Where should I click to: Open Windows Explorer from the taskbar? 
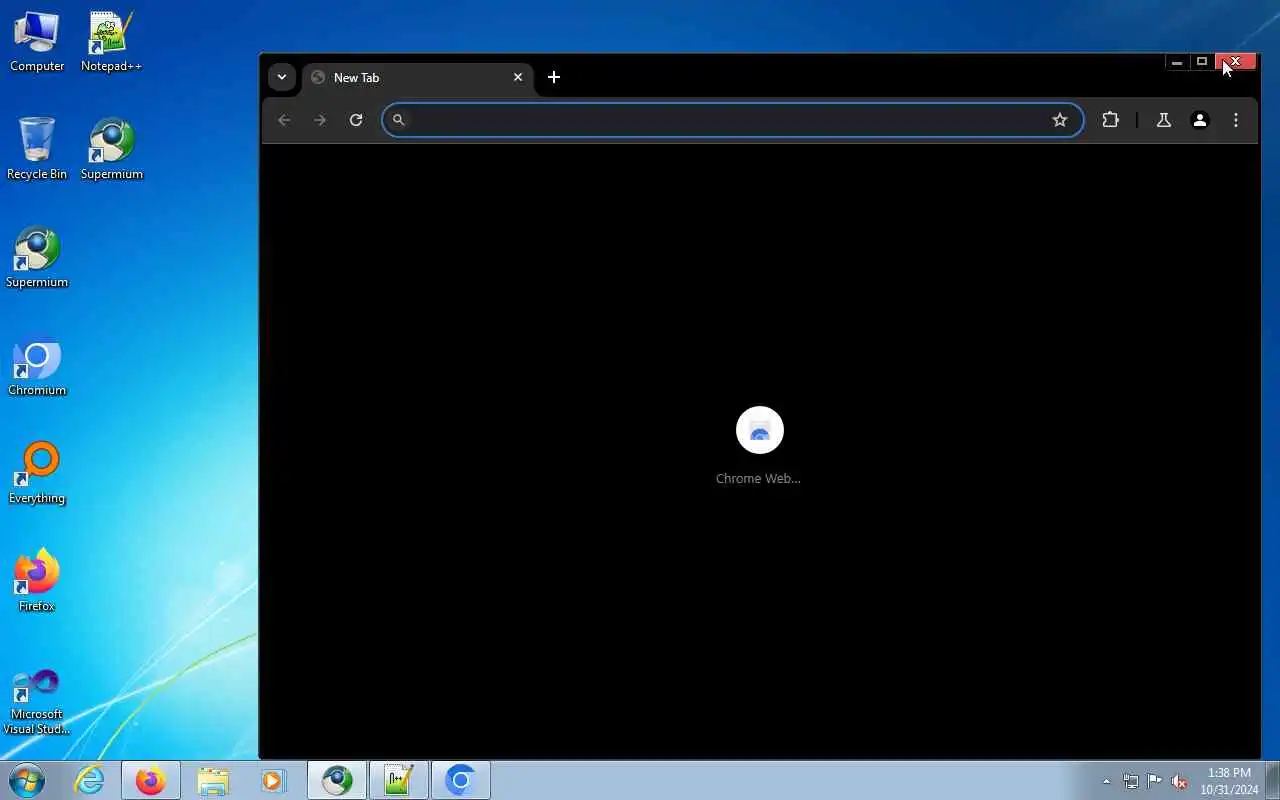point(213,780)
